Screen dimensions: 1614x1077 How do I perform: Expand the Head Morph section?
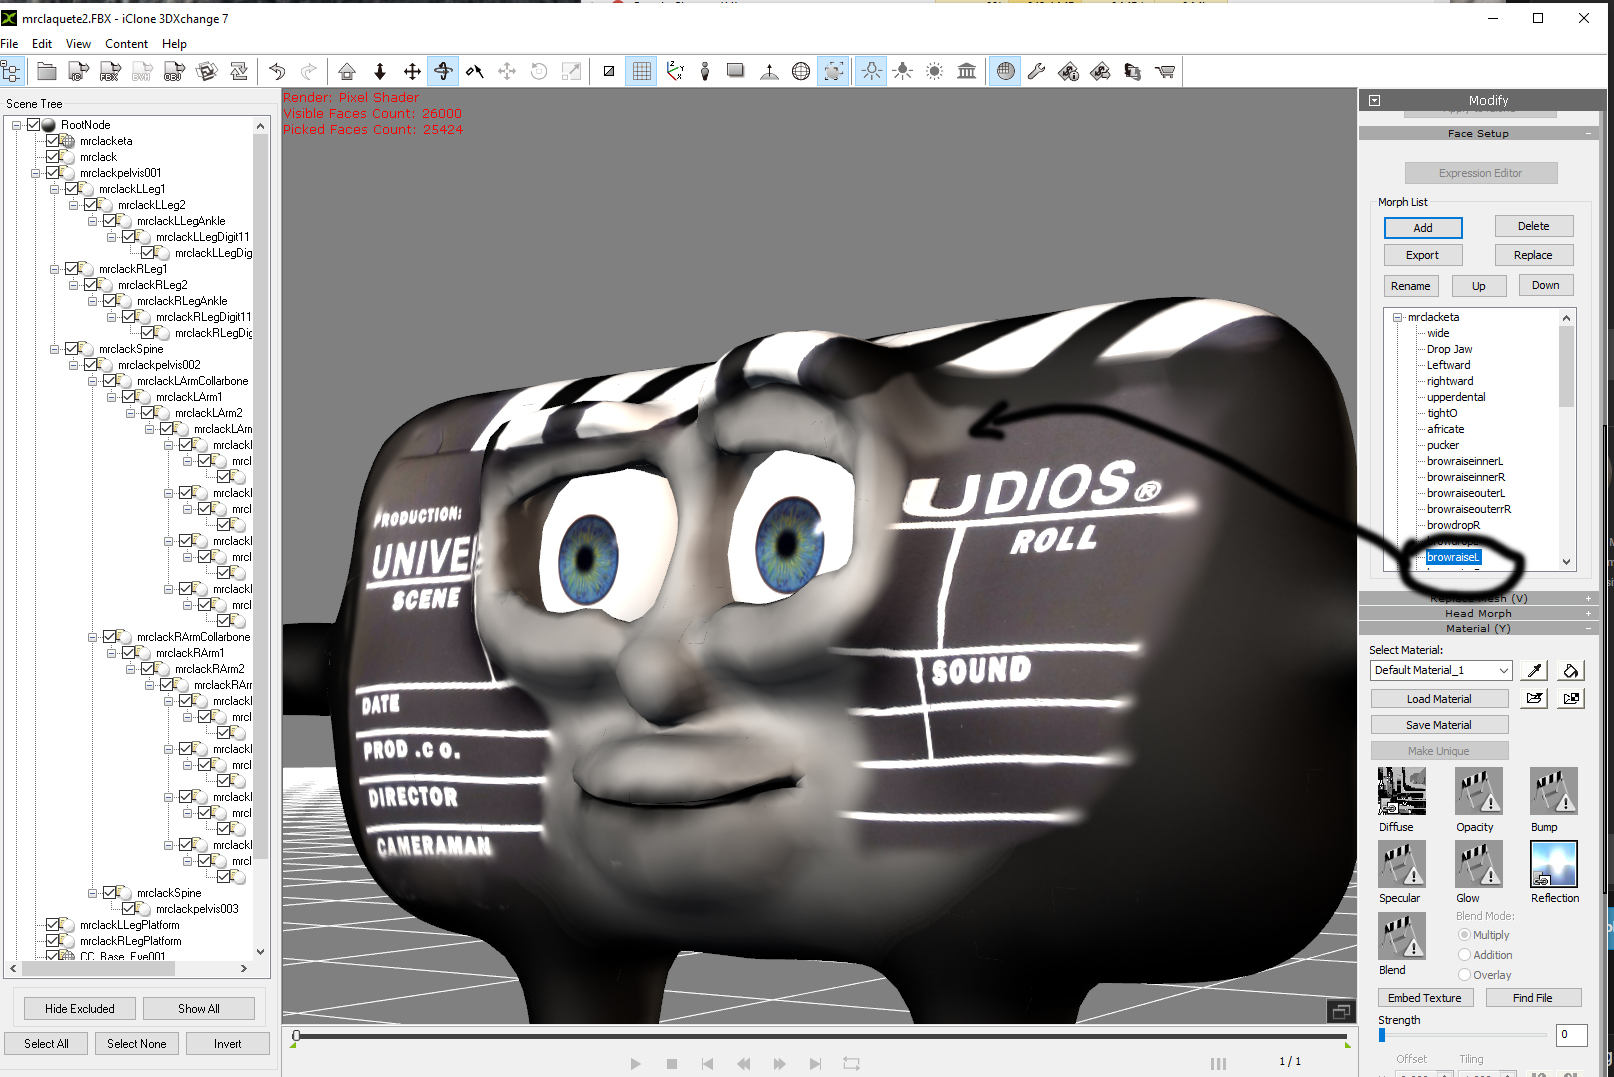[x=1478, y=614]
